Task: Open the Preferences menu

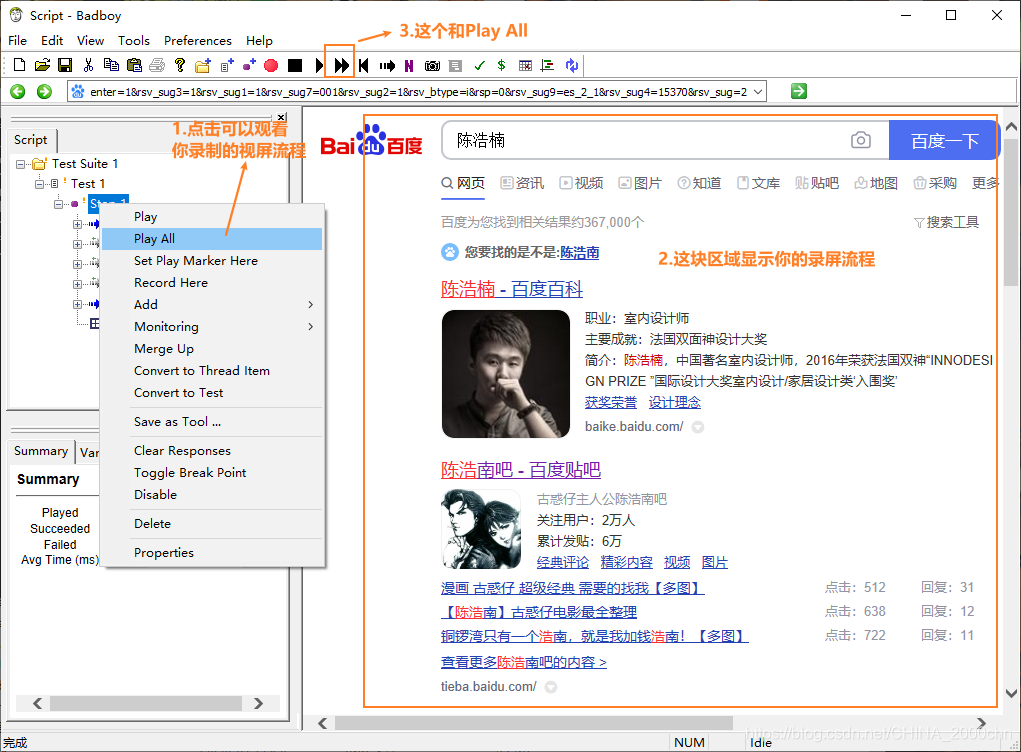Action: tap(197, 40)
